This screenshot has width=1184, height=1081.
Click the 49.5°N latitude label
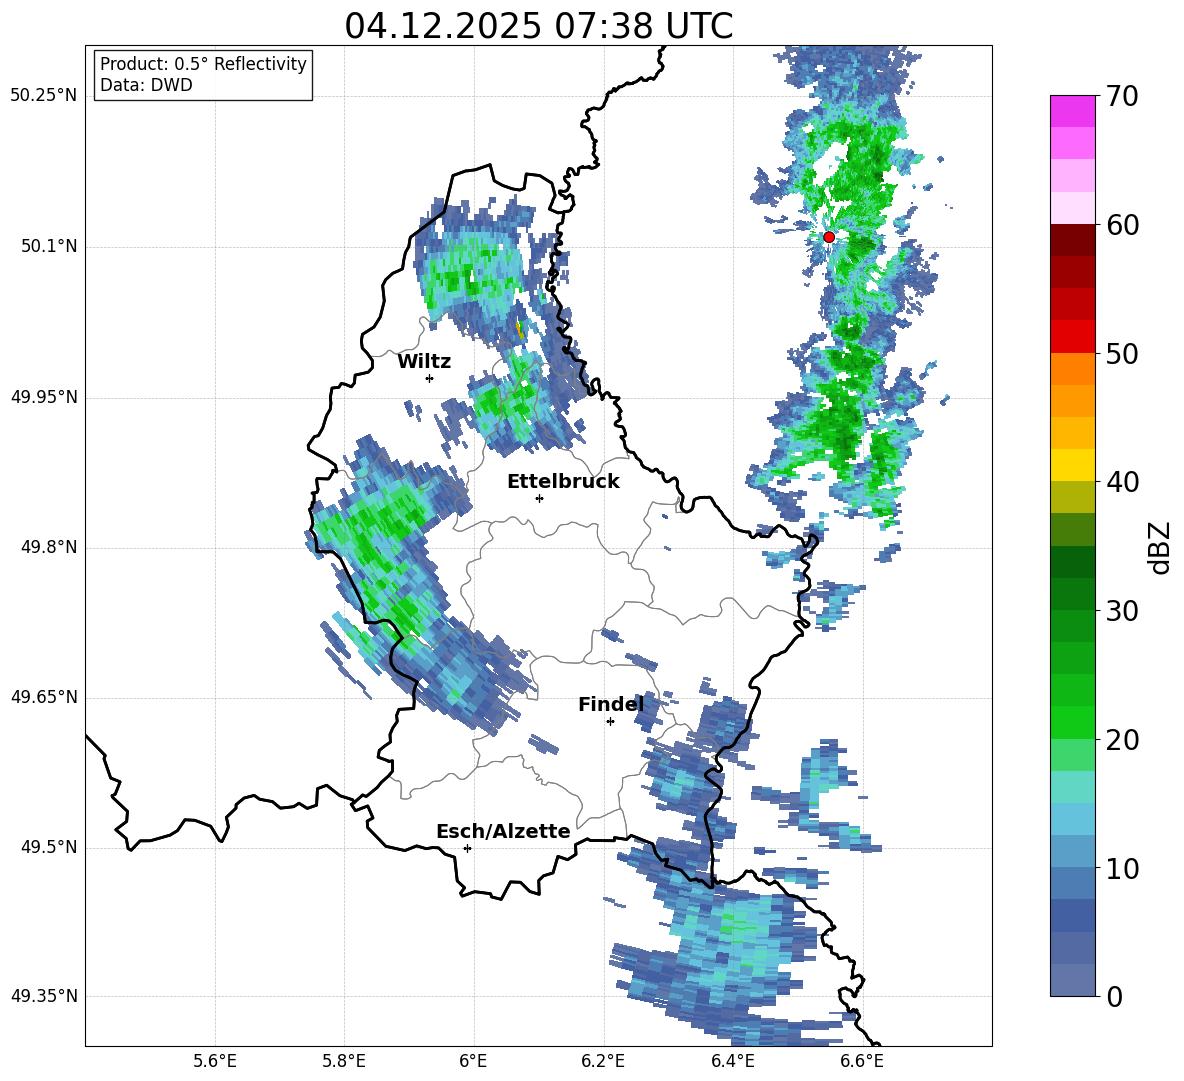(49, 847)
